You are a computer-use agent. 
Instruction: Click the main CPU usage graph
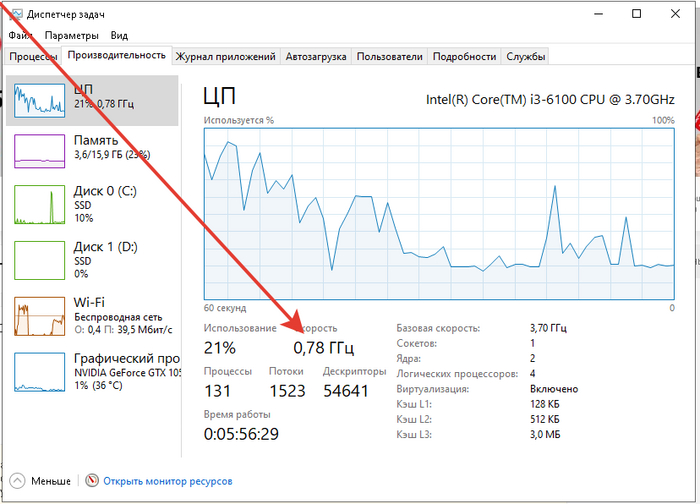pyautogui.click(x=439, y=214)
